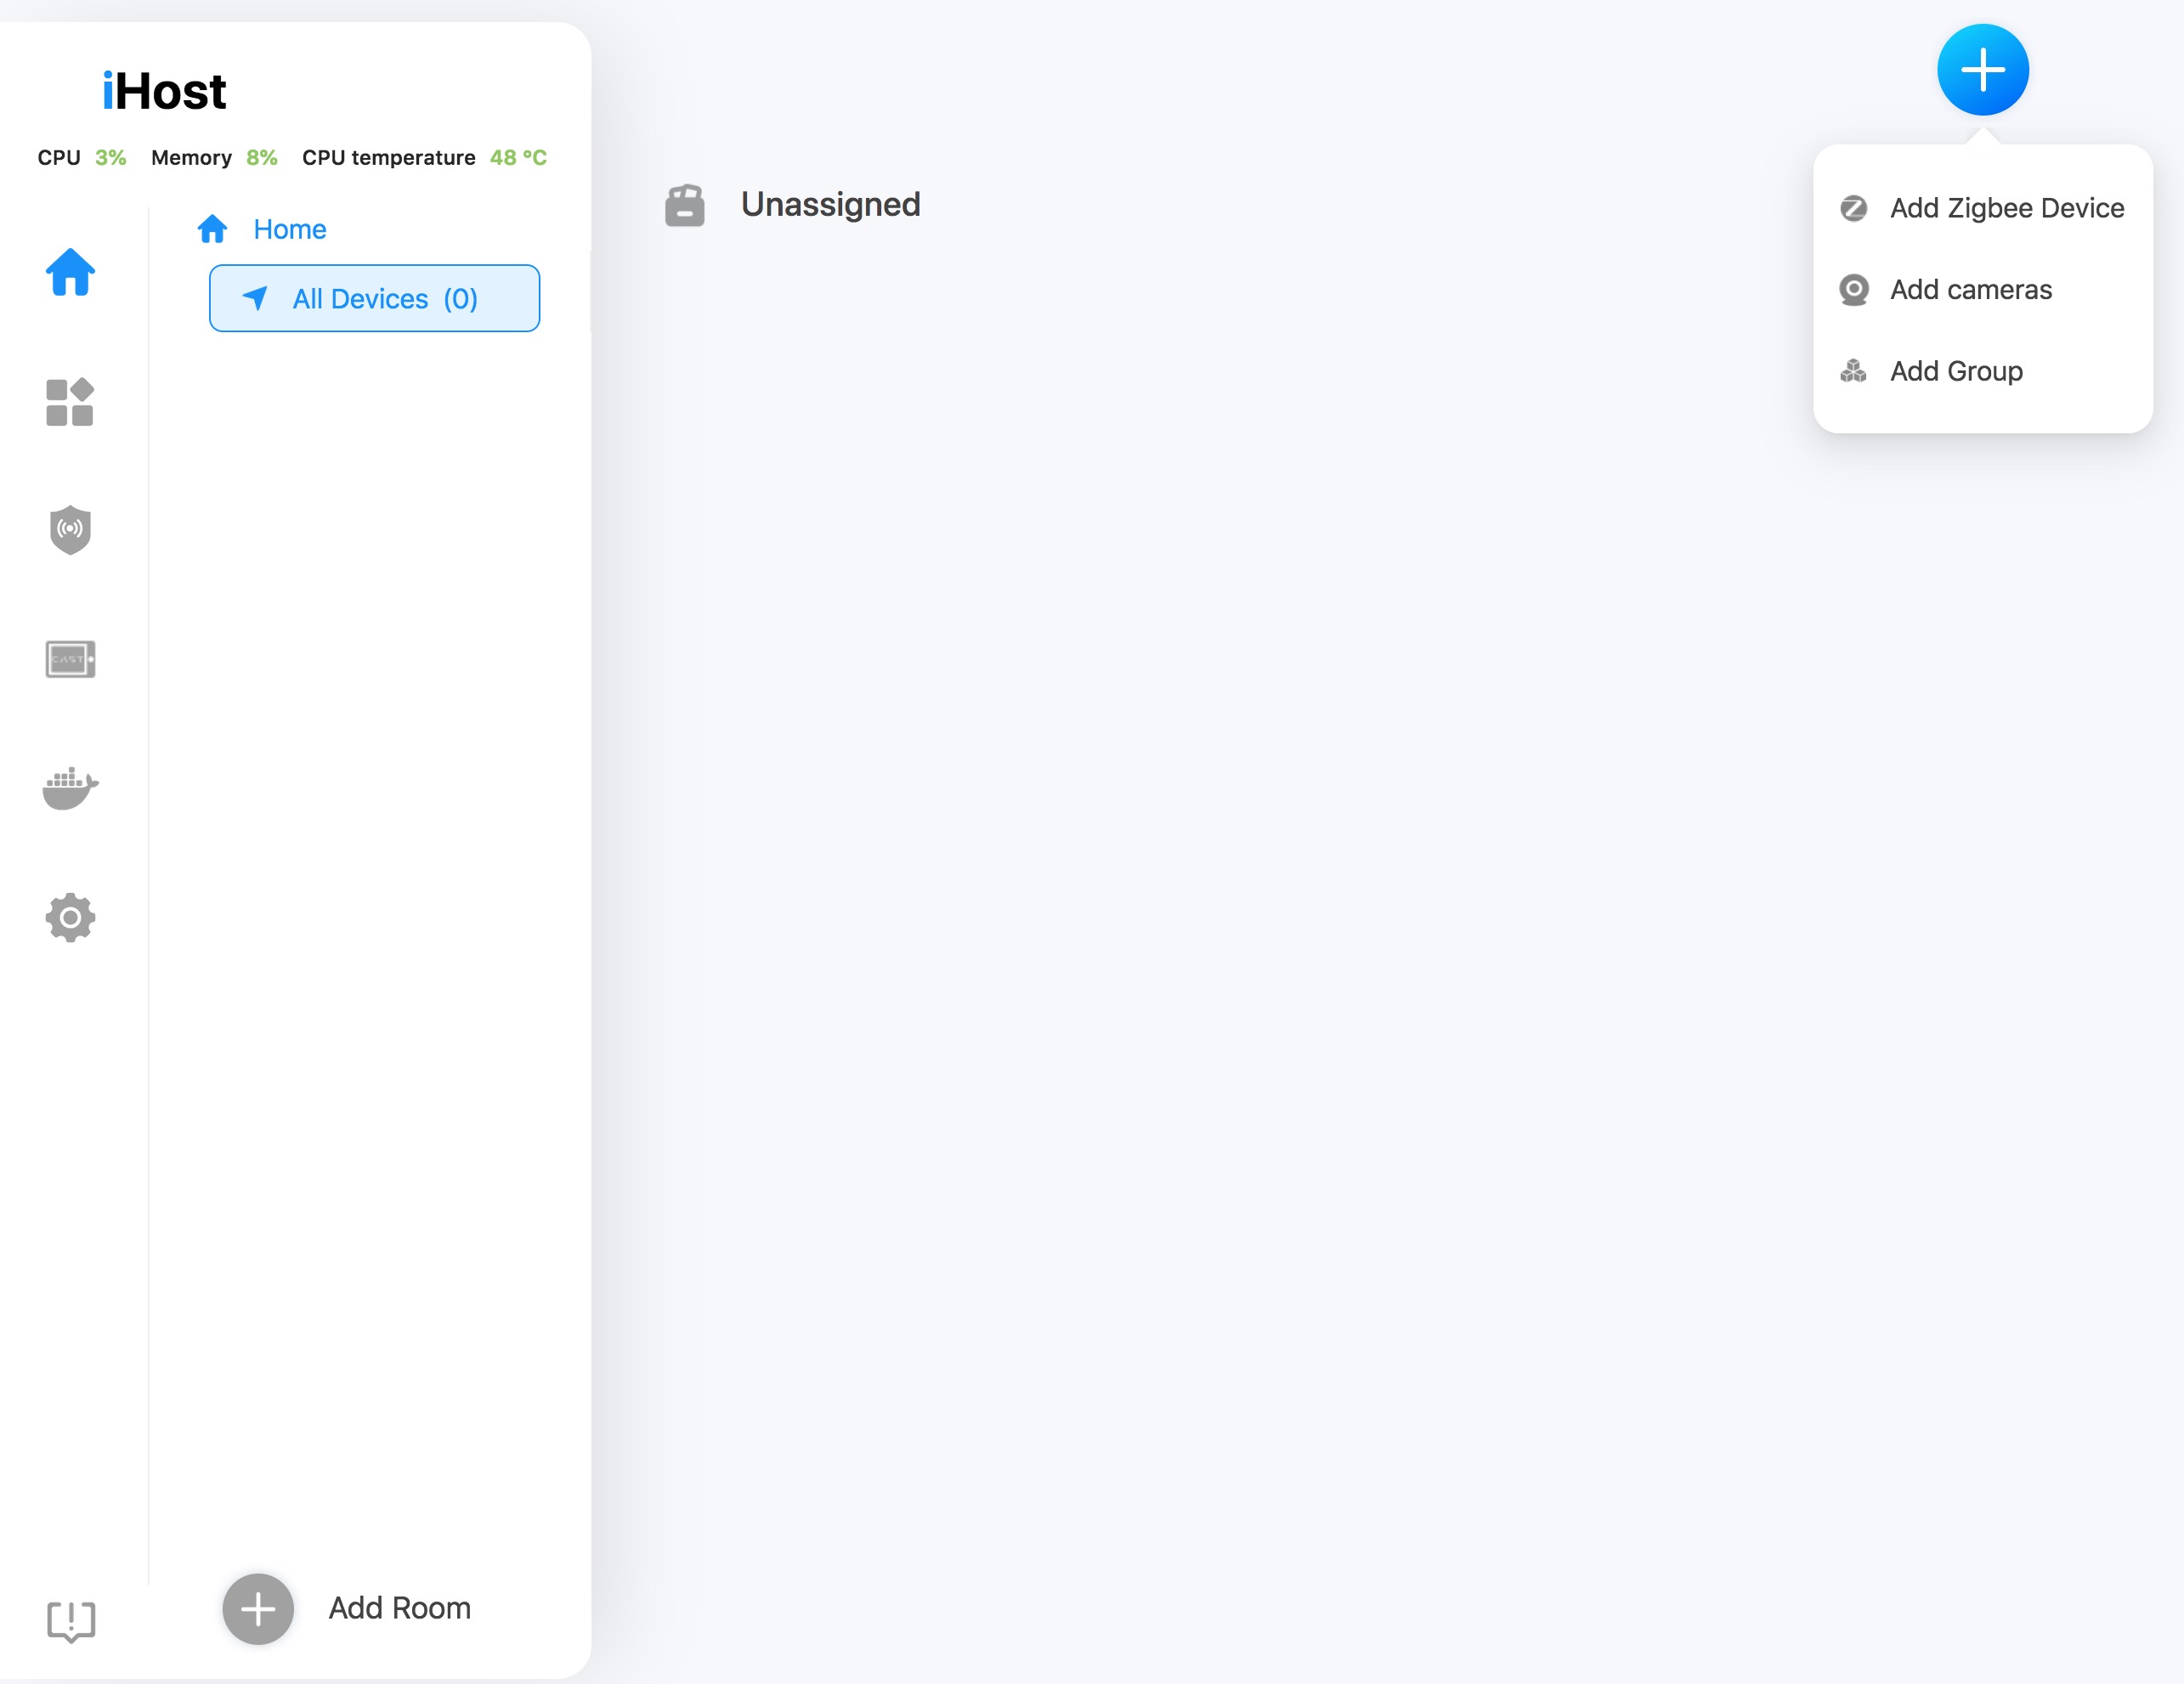Image resolution: width=2184 pixels, height=1684 pixels.
Task: Open the Settings gear icon
Action: (x=70, y=917)
